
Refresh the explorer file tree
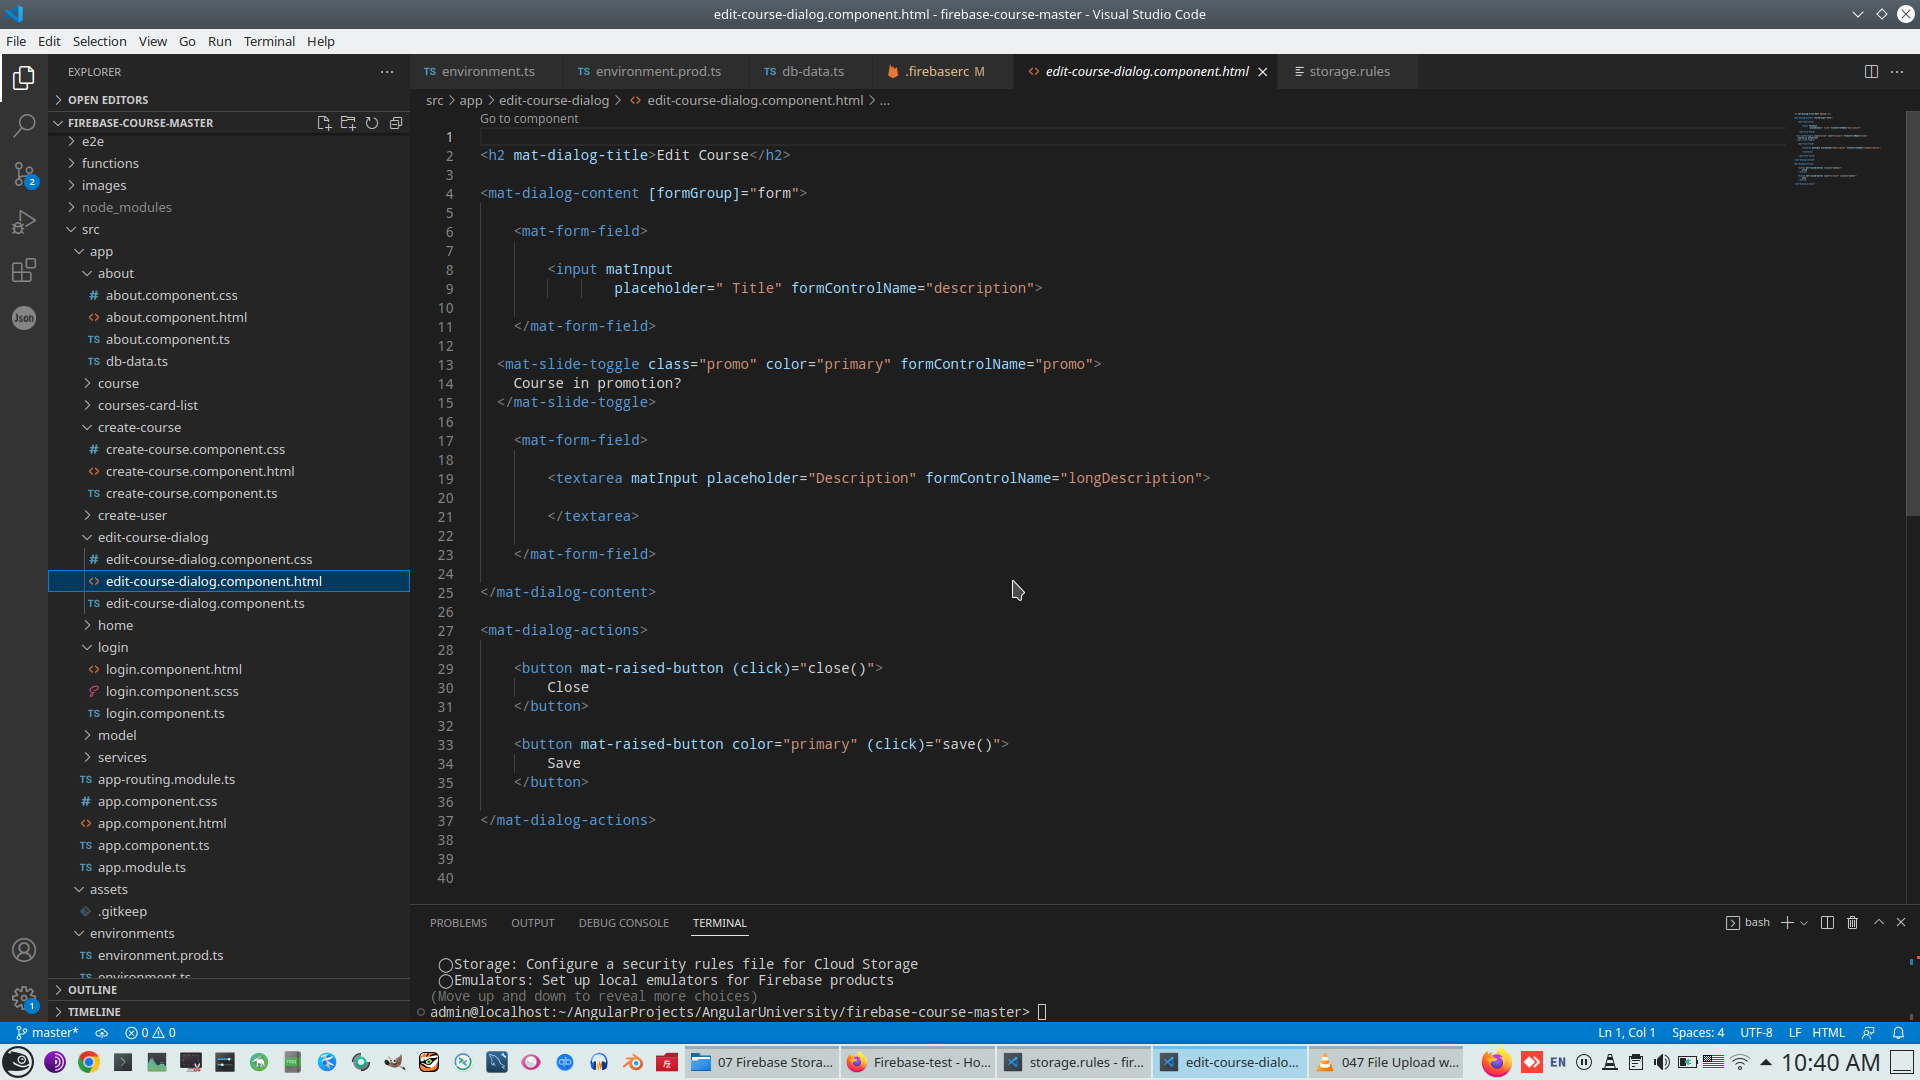(372, 123)
